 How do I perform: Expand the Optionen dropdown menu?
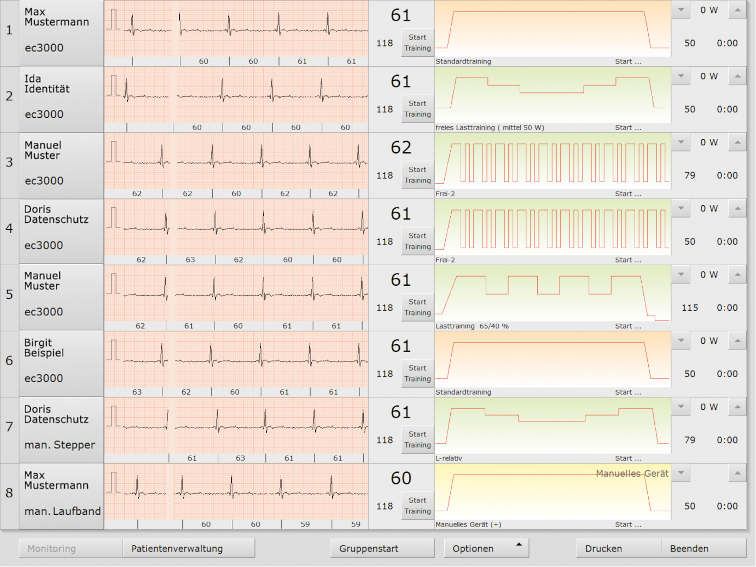pyautogui.click(x=485, y=548)
